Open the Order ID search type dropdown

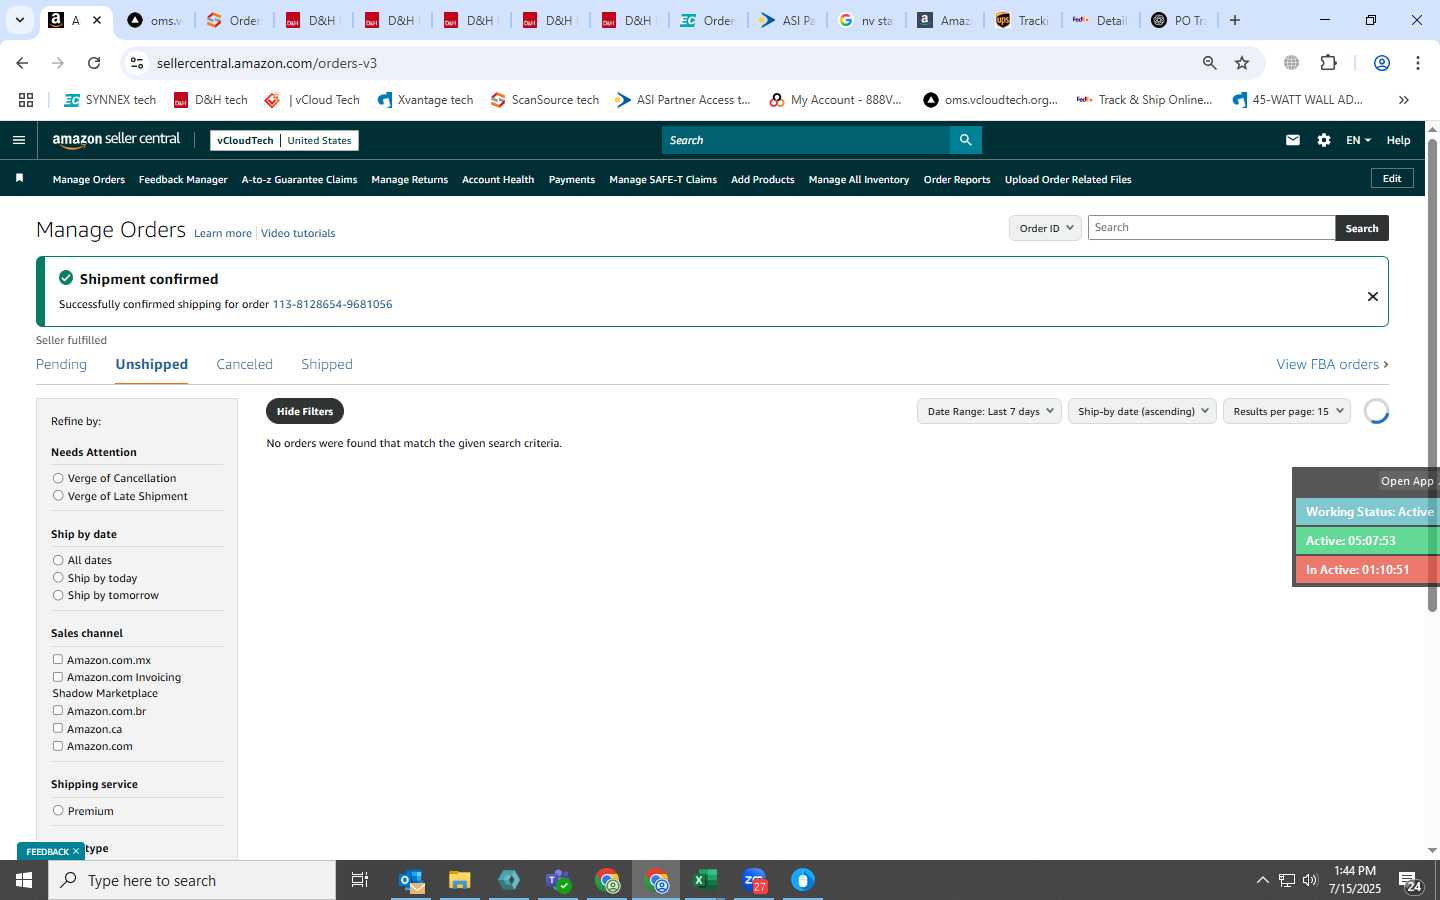[x=1045, y=228]
